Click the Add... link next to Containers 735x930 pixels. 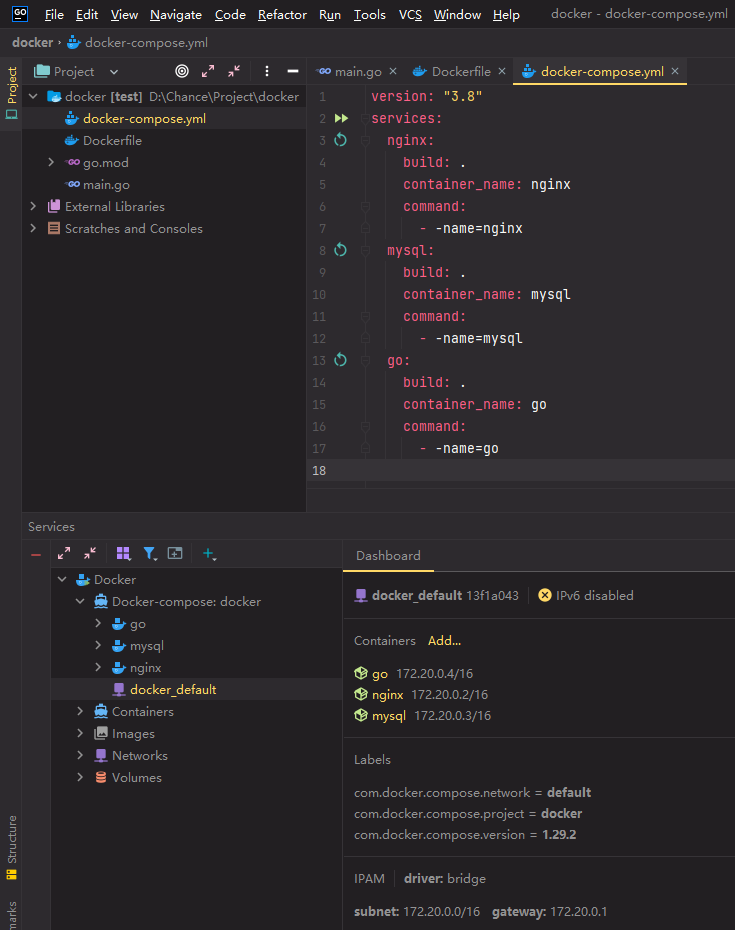coord(444,640)
